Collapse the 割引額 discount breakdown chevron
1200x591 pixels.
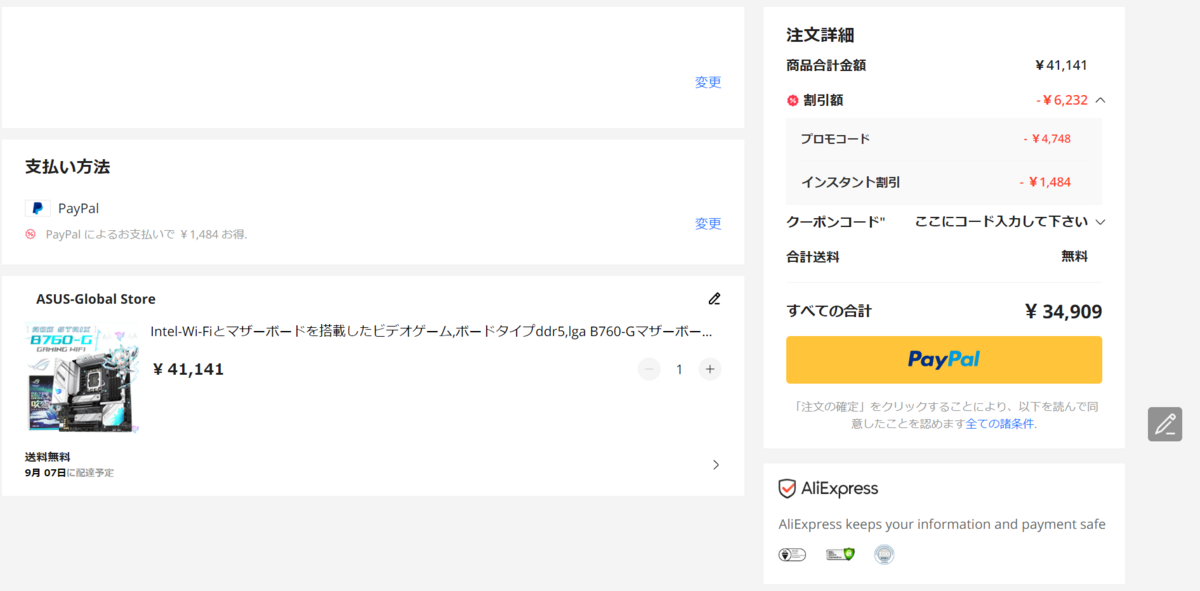tap(1100, 100)
